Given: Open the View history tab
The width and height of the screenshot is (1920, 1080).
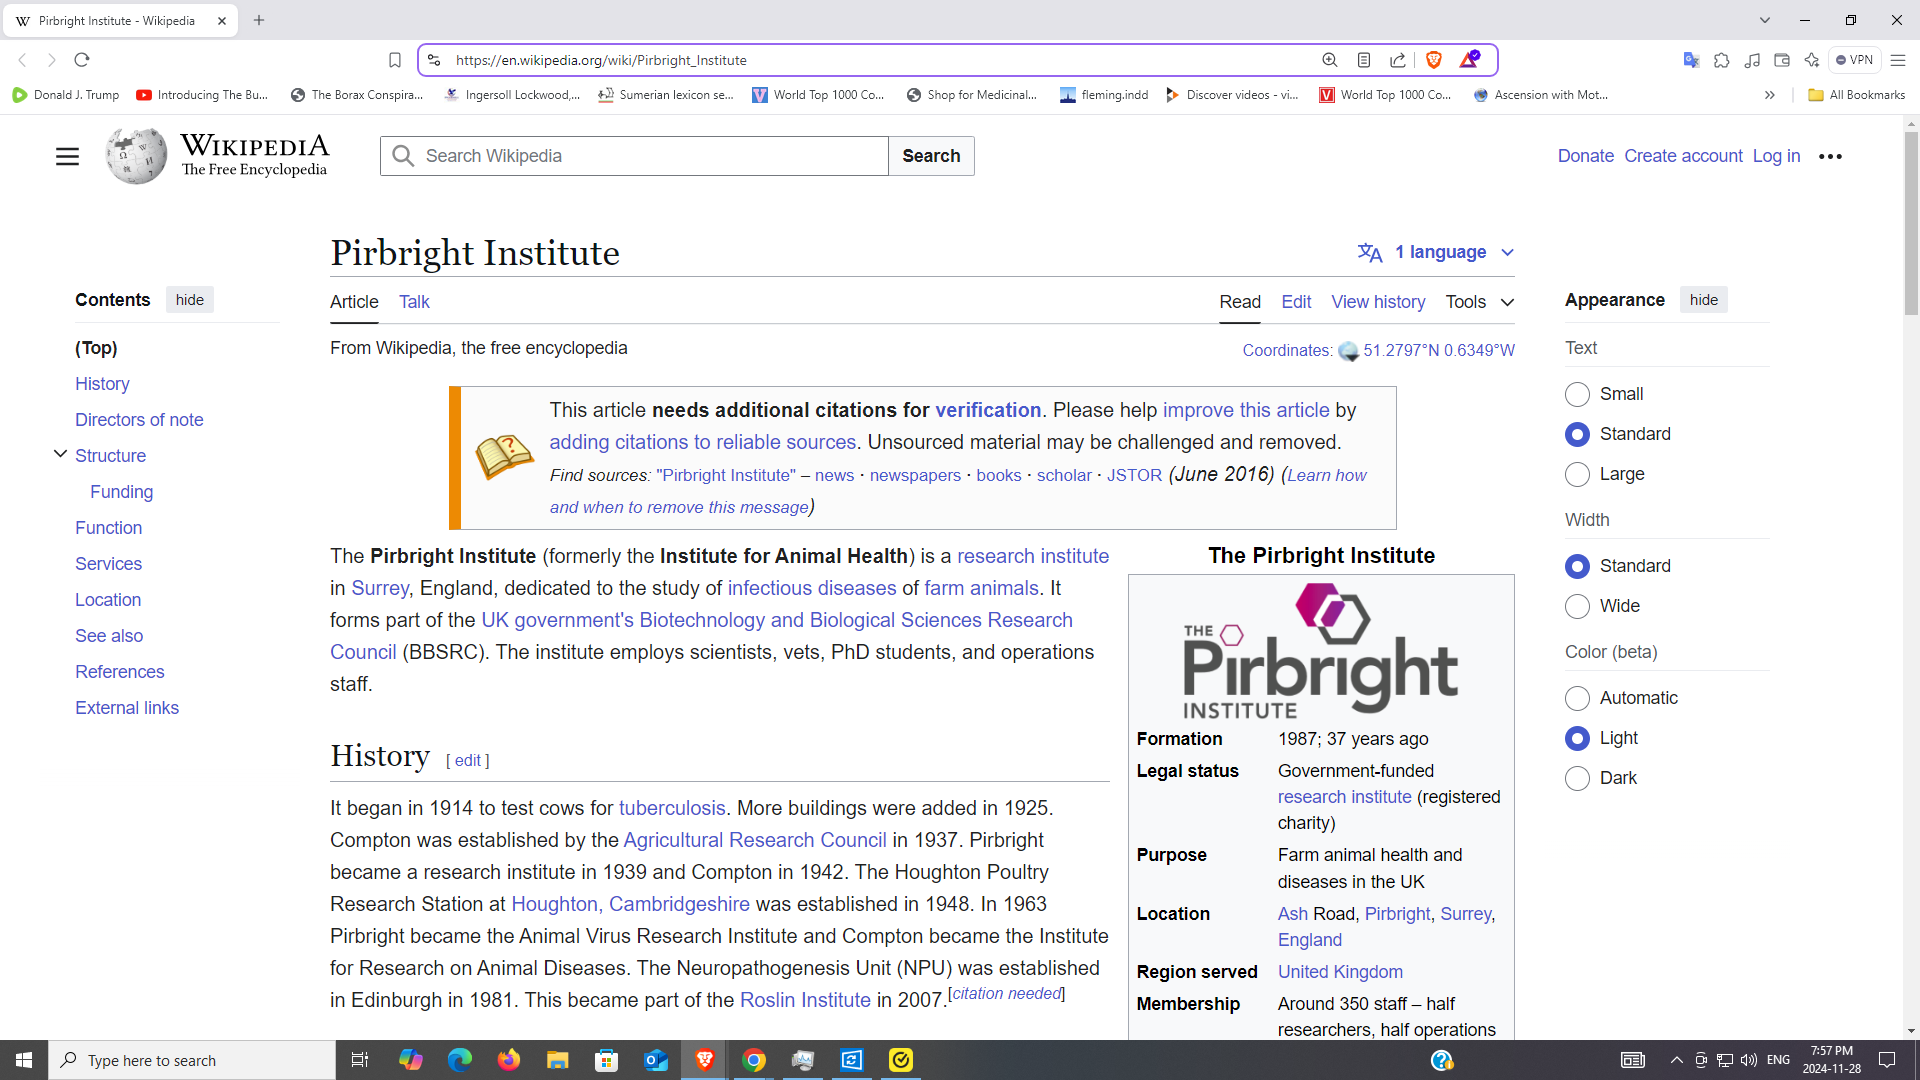Looking at the screenshot, I should [x=1377, y=302].
